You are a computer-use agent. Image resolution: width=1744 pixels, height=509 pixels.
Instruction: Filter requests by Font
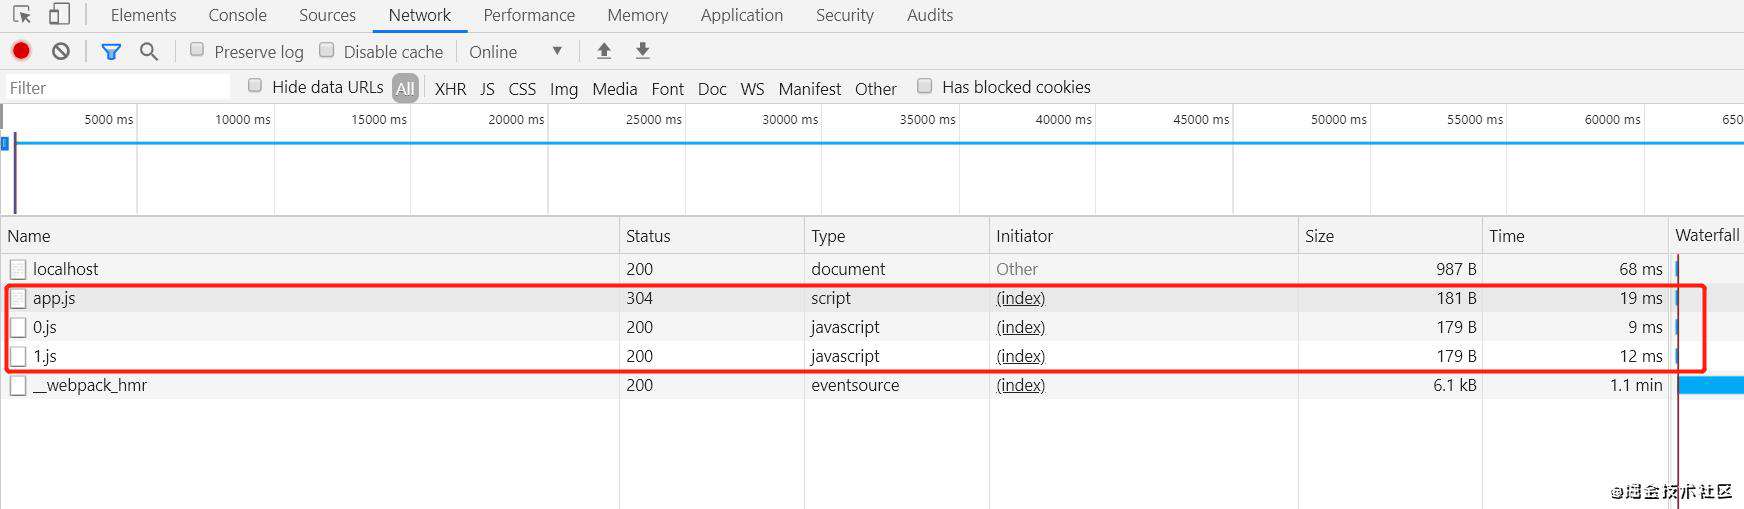[667, 89]
